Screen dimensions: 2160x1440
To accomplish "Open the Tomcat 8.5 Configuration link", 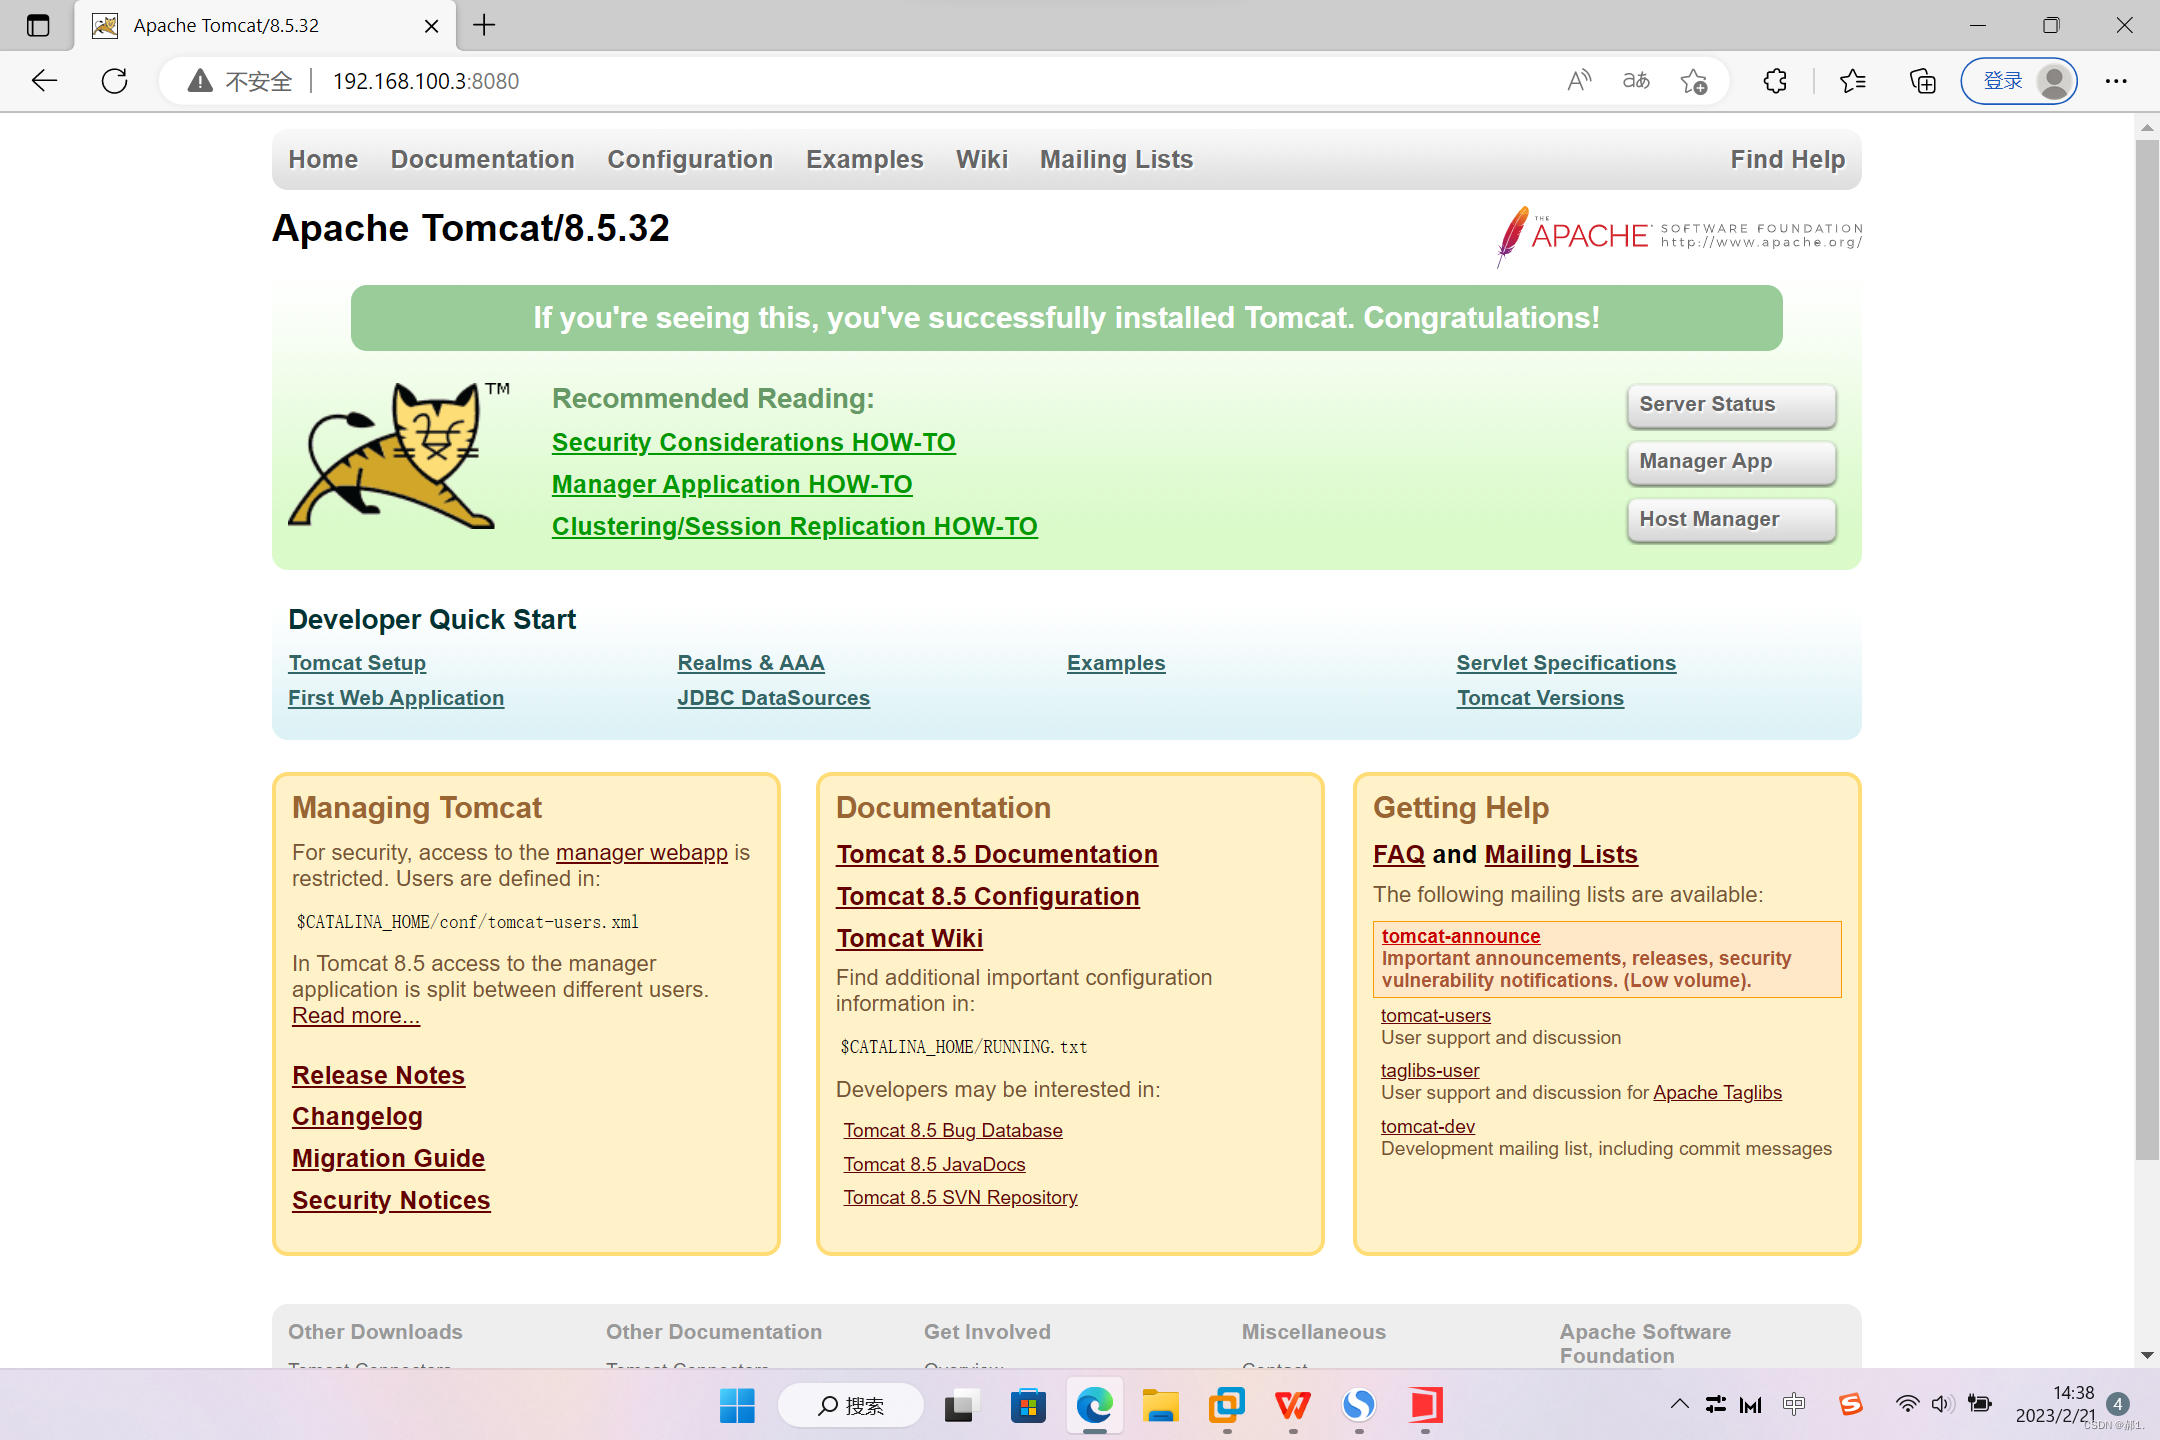I will click(x=987, y=896).
